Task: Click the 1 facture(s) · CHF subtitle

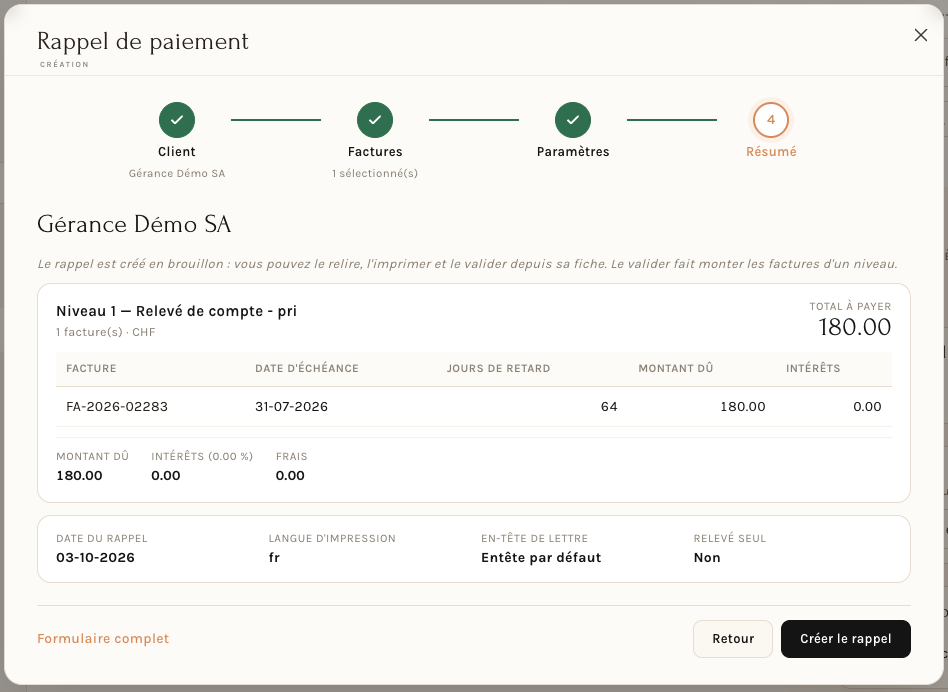Action: coord(106,332)
